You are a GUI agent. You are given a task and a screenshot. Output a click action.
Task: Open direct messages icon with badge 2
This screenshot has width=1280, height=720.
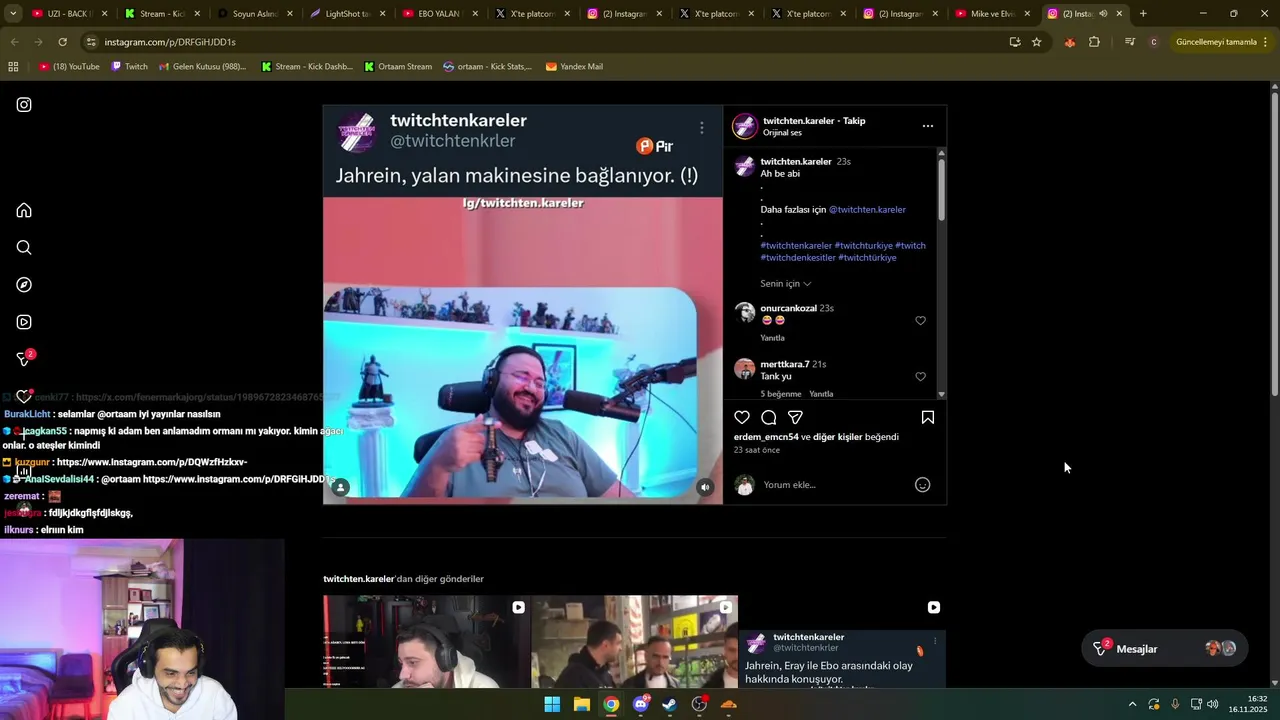pyautogui.click(x=26, y=358)
